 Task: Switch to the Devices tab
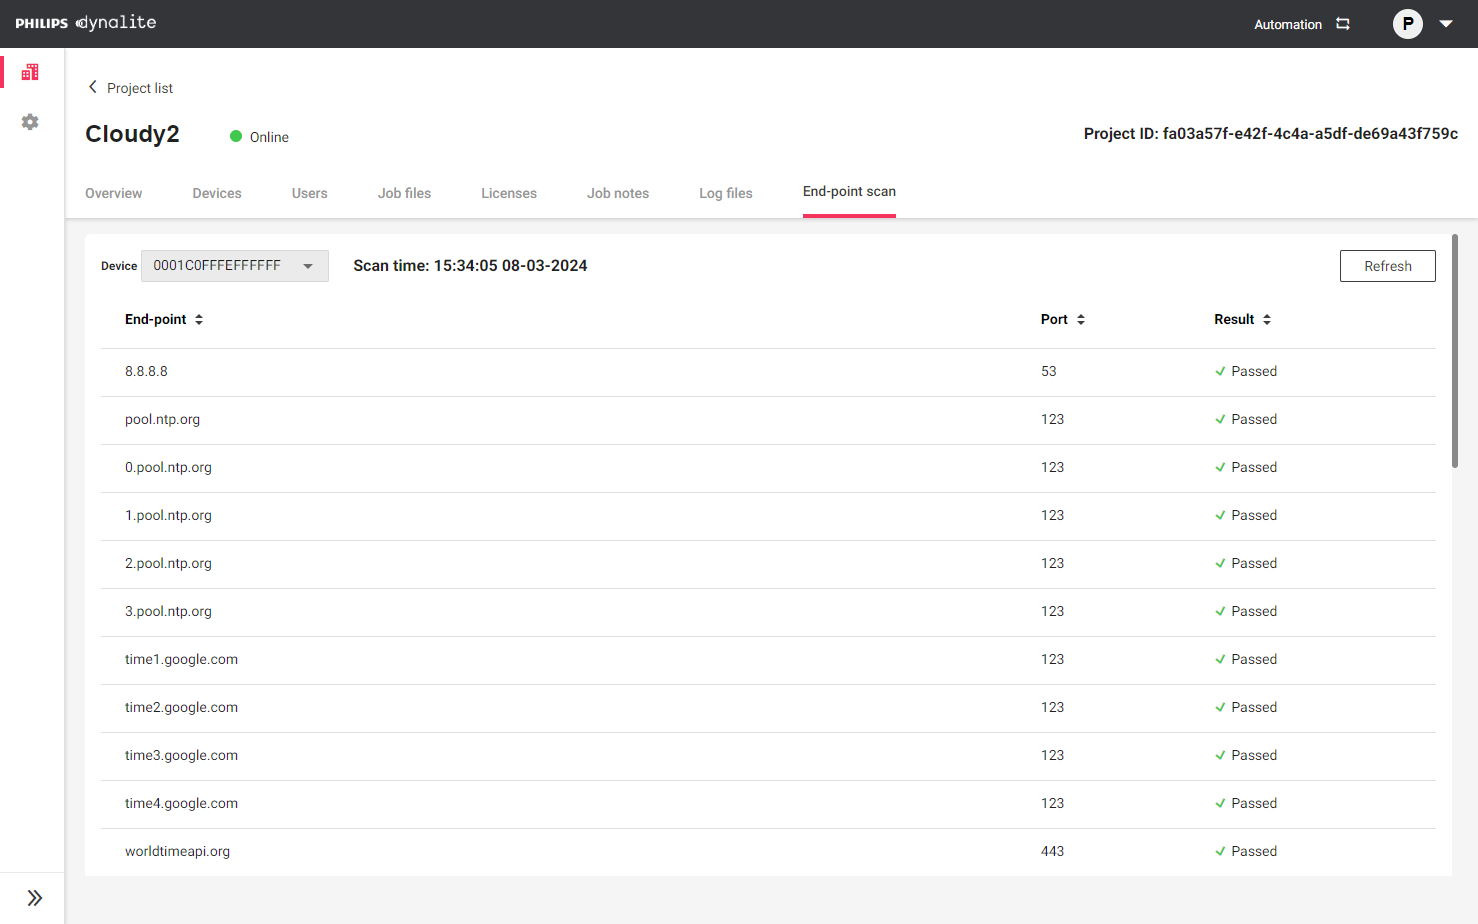click(217, 193)
